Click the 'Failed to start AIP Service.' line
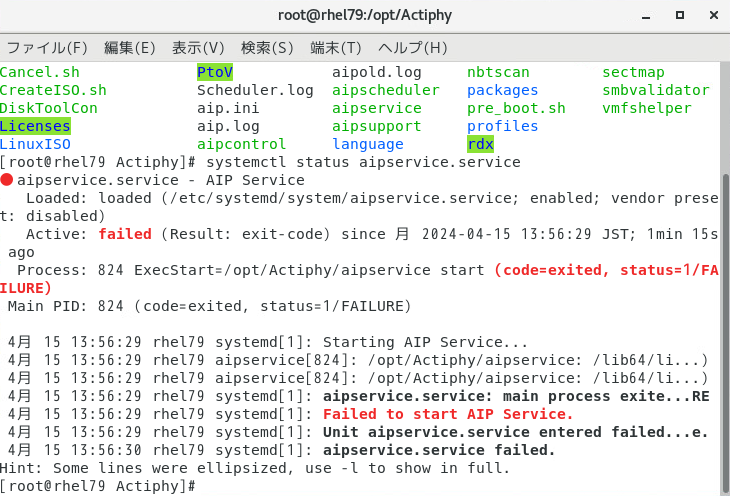730x496 pixels. tap(447, 414)
